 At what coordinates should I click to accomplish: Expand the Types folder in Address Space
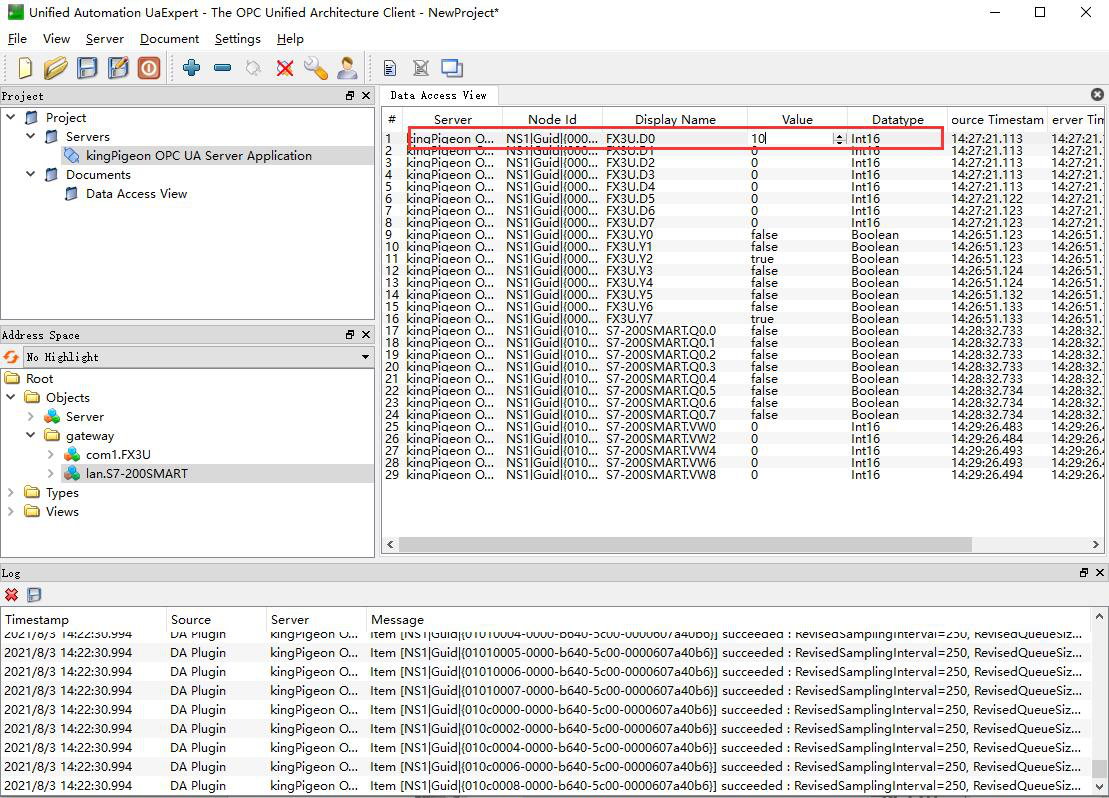click(11, 493)
